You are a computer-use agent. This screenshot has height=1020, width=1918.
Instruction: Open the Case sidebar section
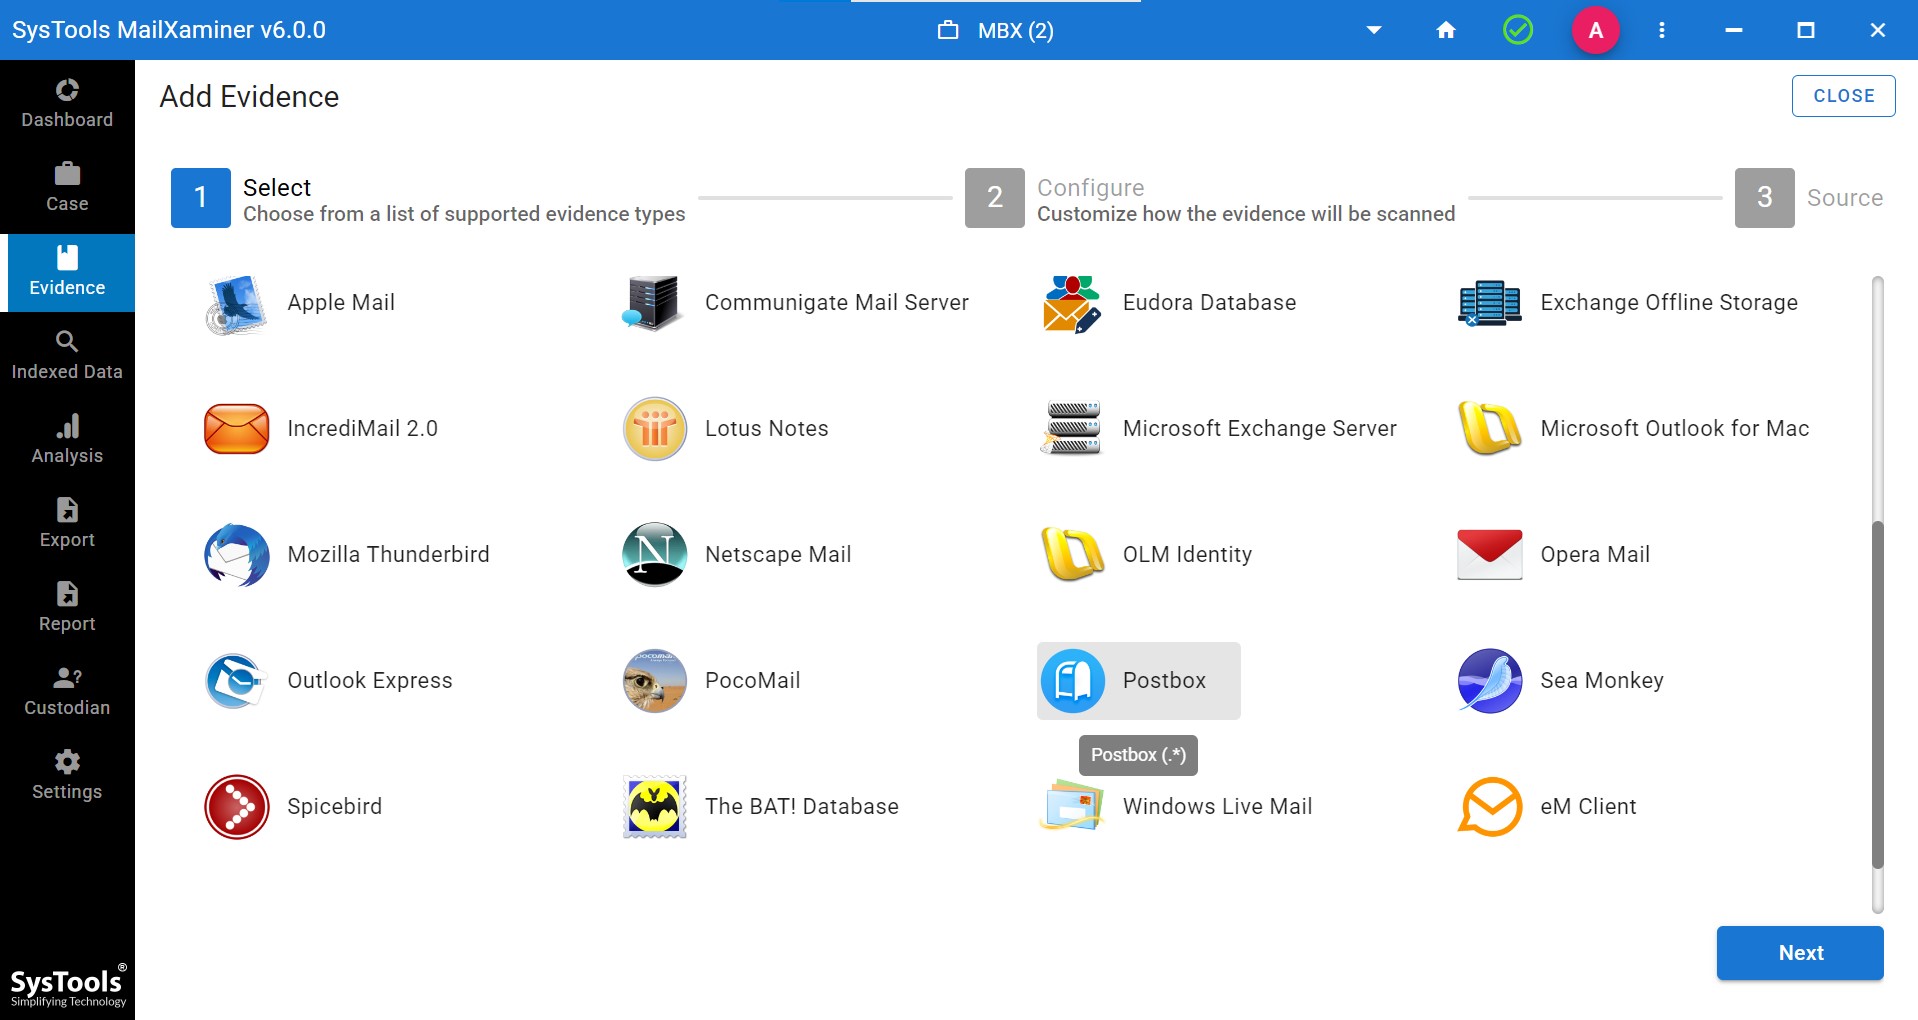(x=67, y=188)
